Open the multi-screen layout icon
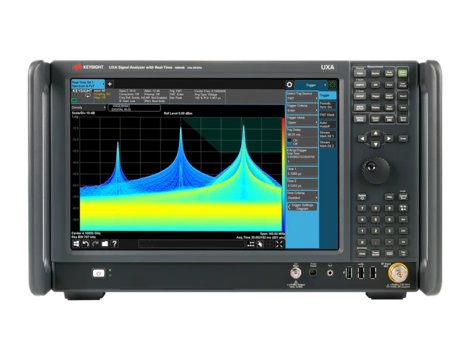The width and height of the screenshot is (470, 360). (x=251, y=244)
